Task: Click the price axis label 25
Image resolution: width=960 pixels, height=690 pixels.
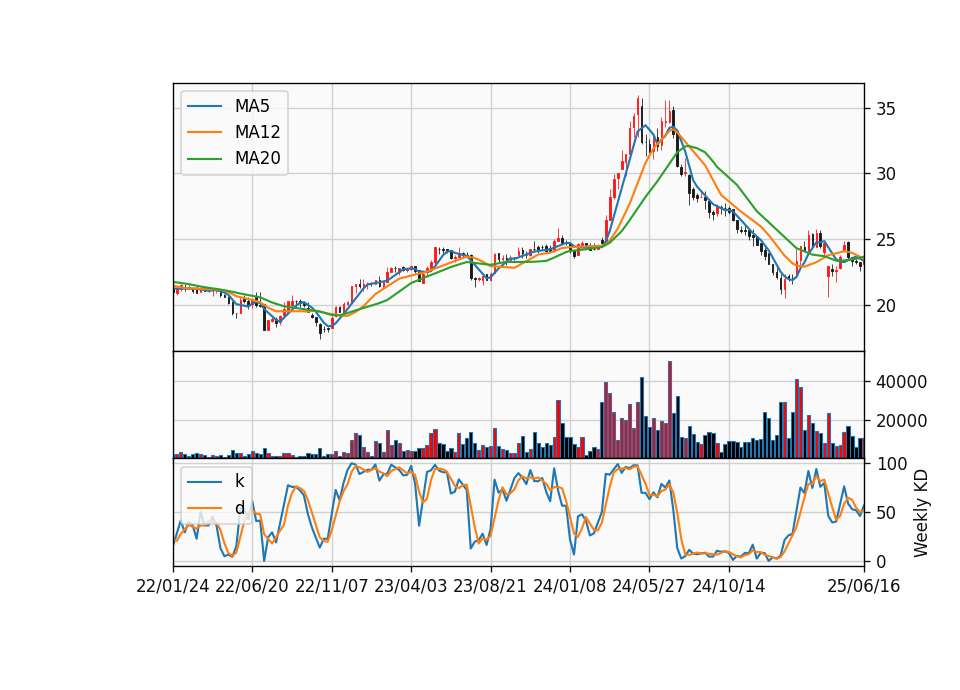Action: point(885,240)
